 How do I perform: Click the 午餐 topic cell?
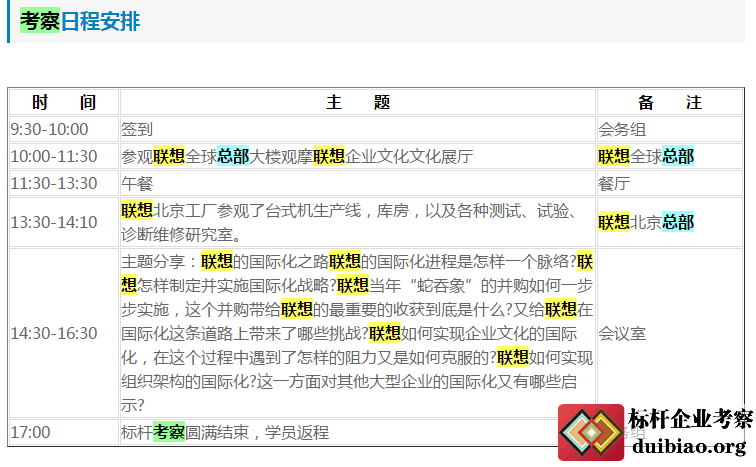(358, 183)
